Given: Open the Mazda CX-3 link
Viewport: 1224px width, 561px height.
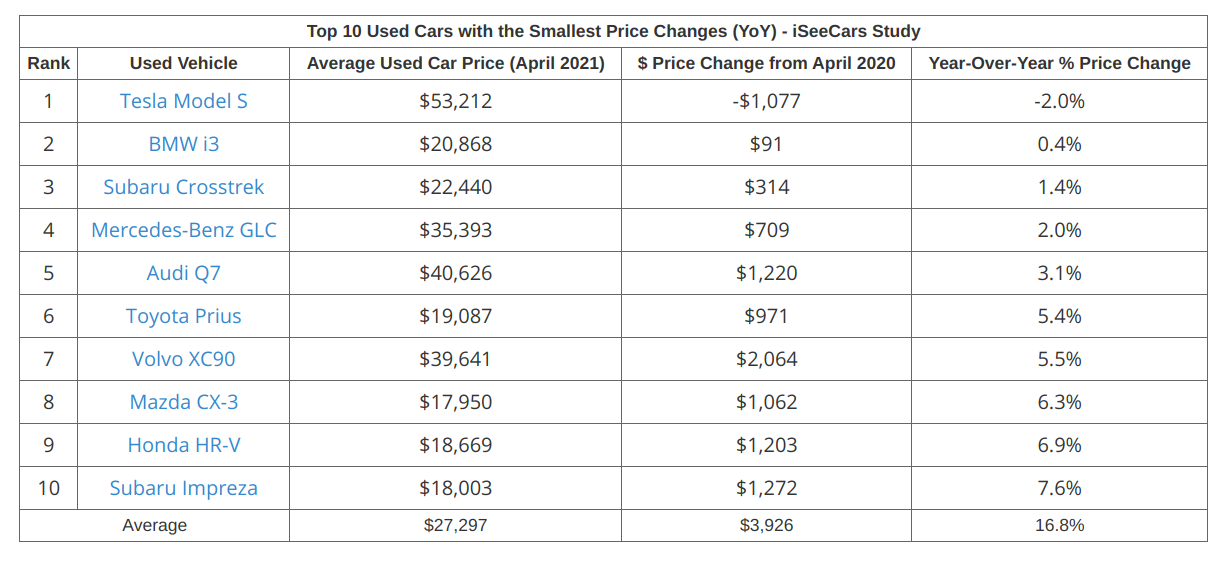Looking at the screenshot, I should [184, 402].
